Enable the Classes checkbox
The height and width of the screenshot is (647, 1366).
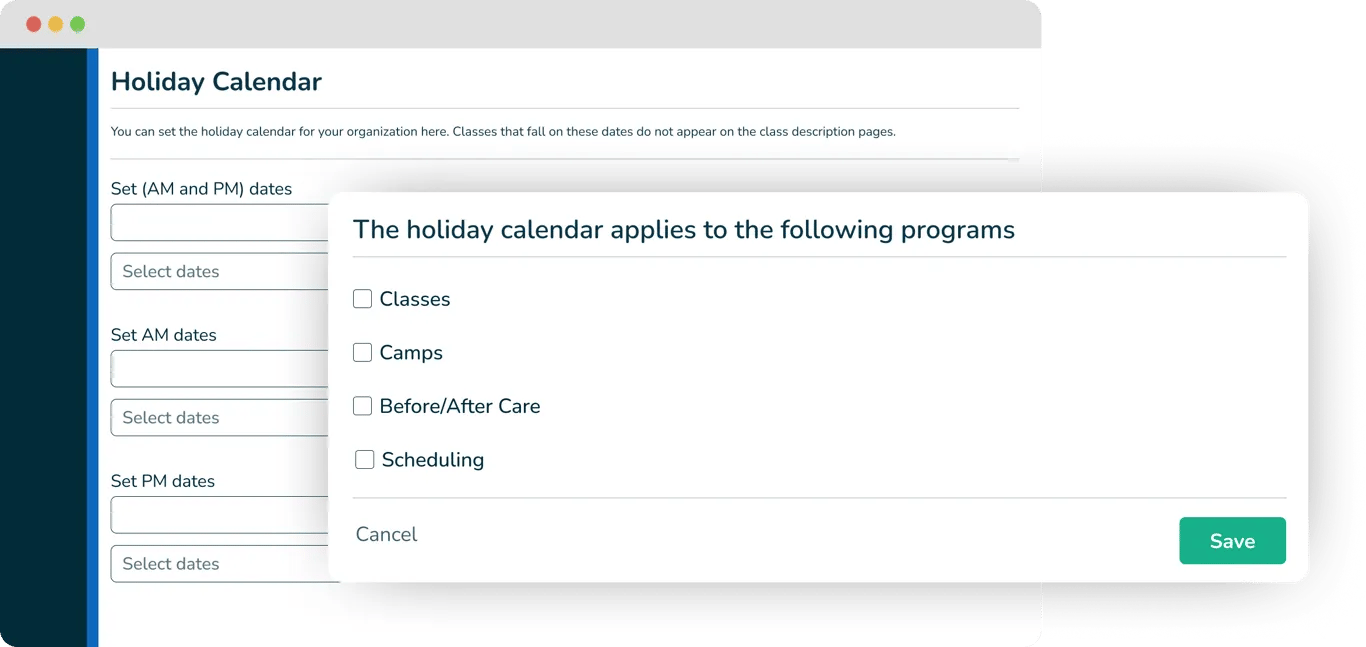(362, 299)
